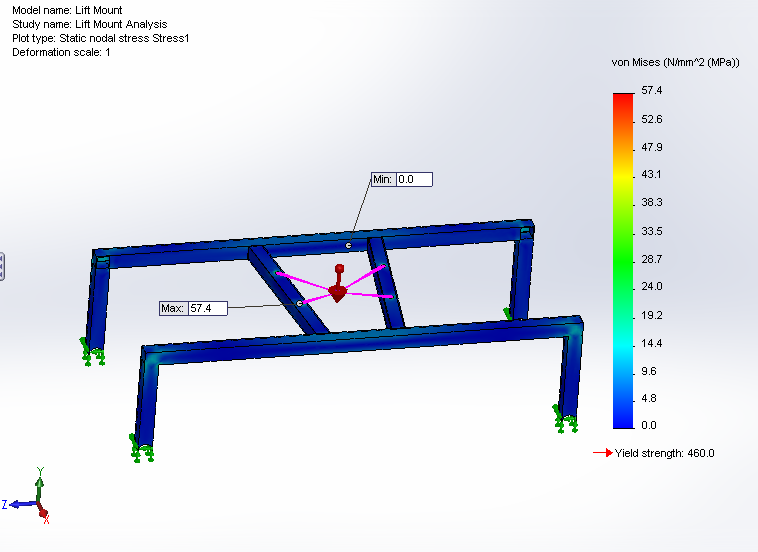Select the fixture symbol on rear-right leg
The image size is (758, 552).
pyautogui.click(x=507, y=314)
